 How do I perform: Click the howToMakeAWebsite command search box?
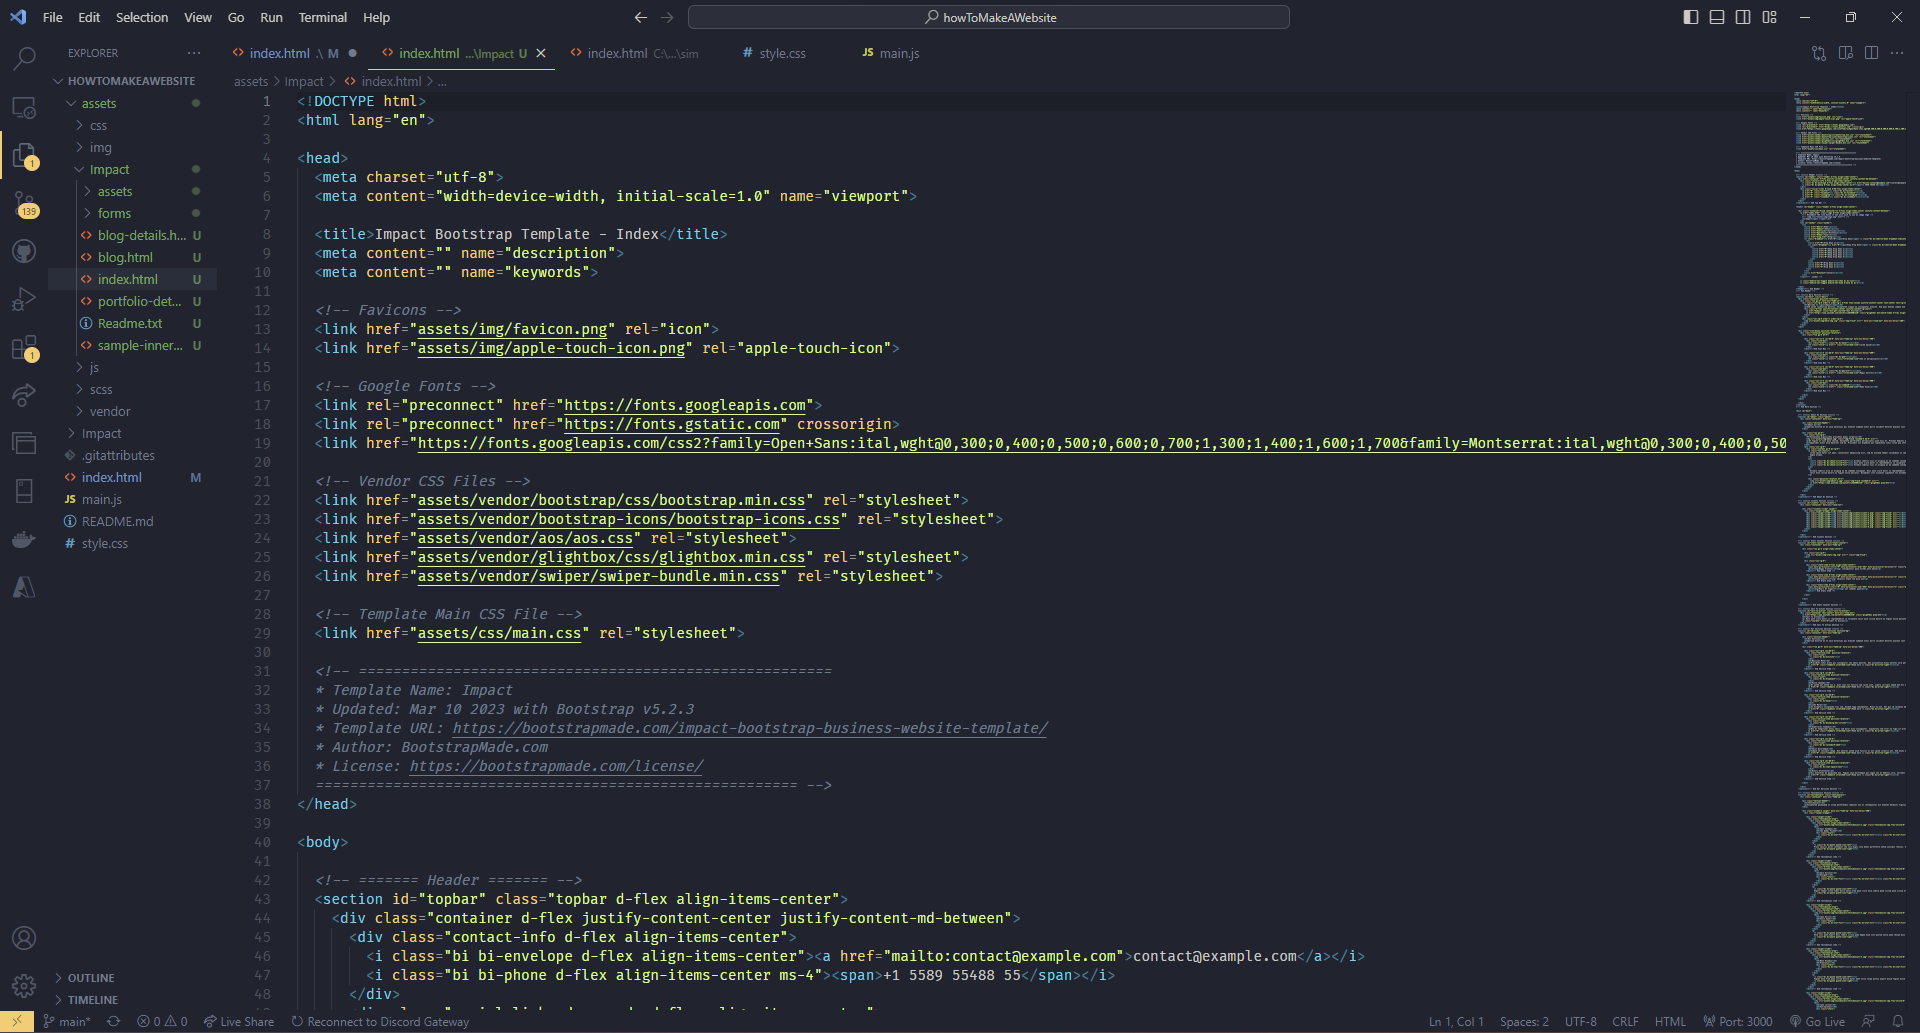(x=989, y=17)
